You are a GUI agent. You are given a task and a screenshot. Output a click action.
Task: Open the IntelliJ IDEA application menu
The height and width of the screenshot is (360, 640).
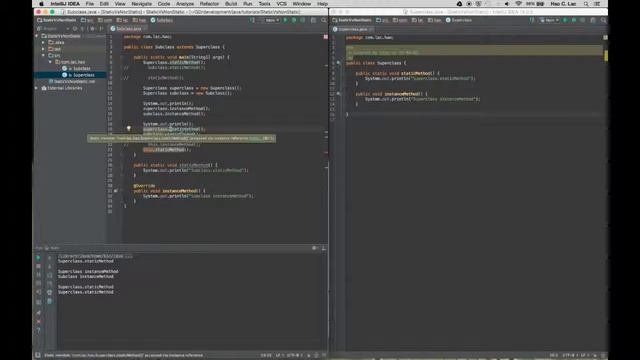(x=65, y=4)
